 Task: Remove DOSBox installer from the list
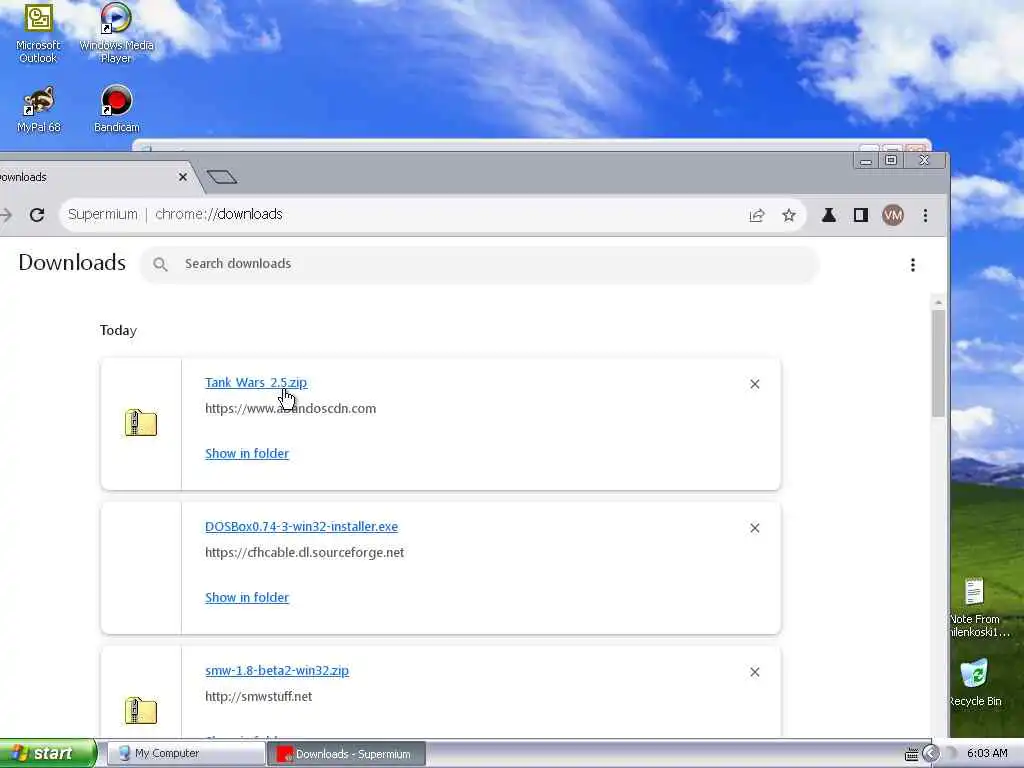click(x=755, y=528)
